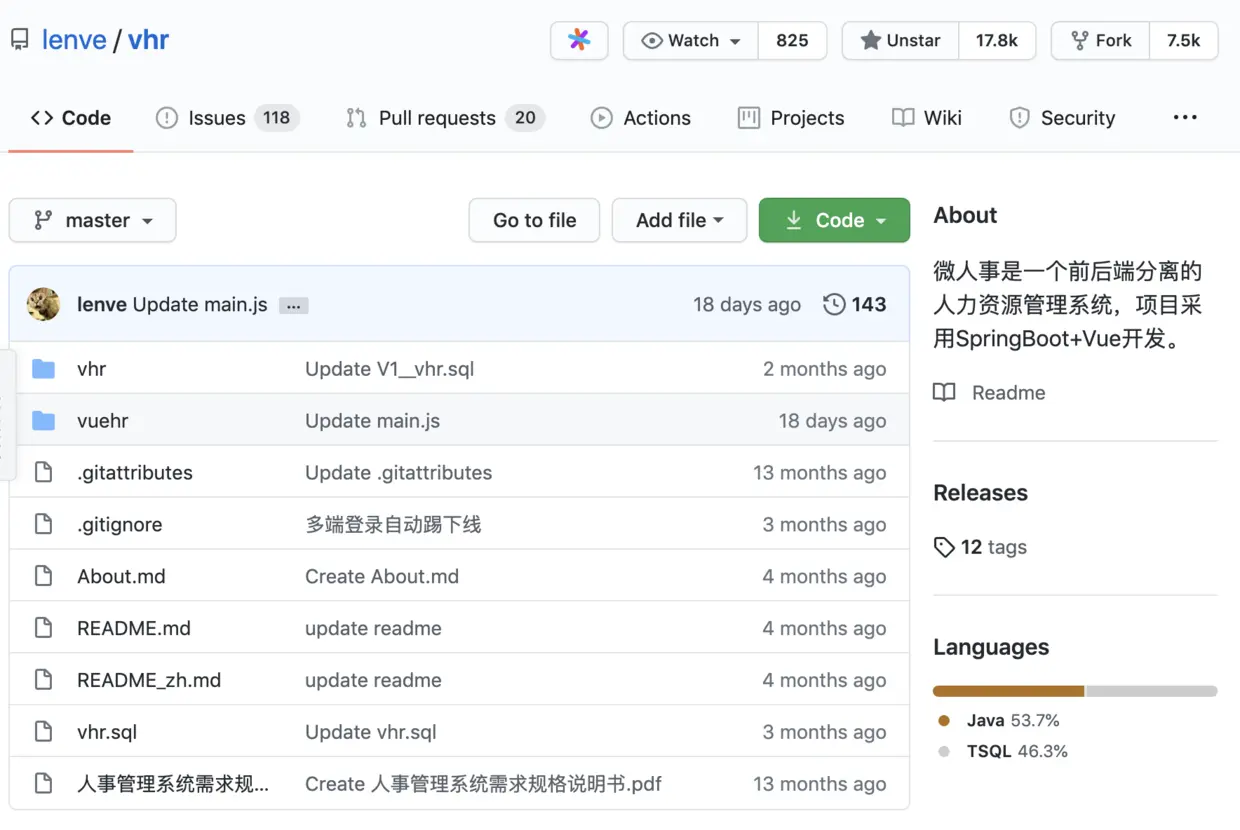Open the vhr folder
Viewport: 1240px width, 830px height.
(91, 369)
